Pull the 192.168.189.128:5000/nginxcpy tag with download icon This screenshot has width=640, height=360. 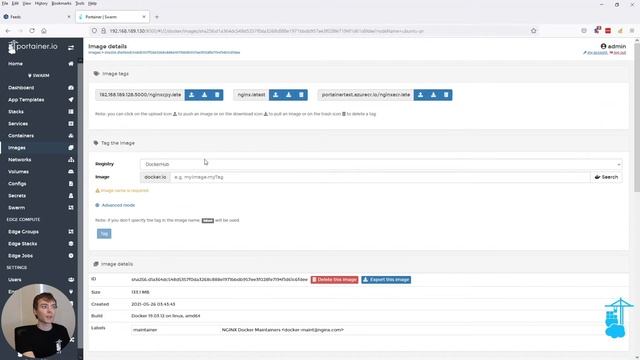(204, 95)
